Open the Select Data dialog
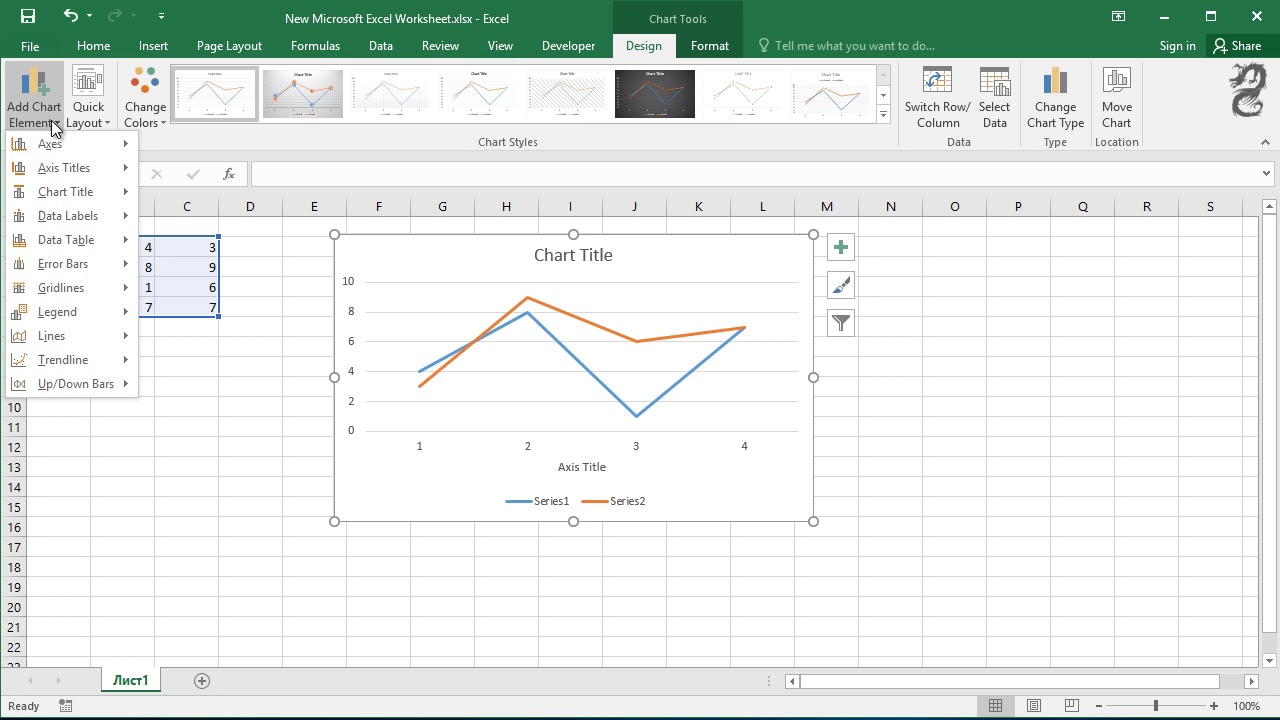The width and height of the screenshot is (1280, 720). point(994,98)
